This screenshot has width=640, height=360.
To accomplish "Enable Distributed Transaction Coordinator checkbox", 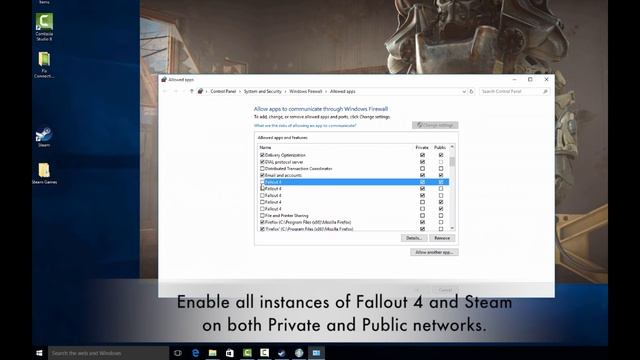I will click(x=262, y=169).
